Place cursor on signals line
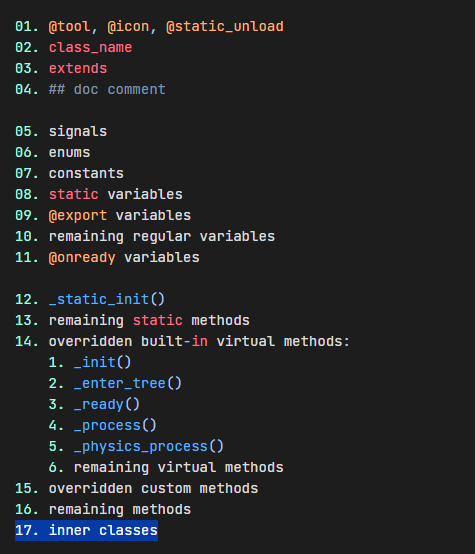The width and height of the screenshot is (475, 554). tap(78, 131)
